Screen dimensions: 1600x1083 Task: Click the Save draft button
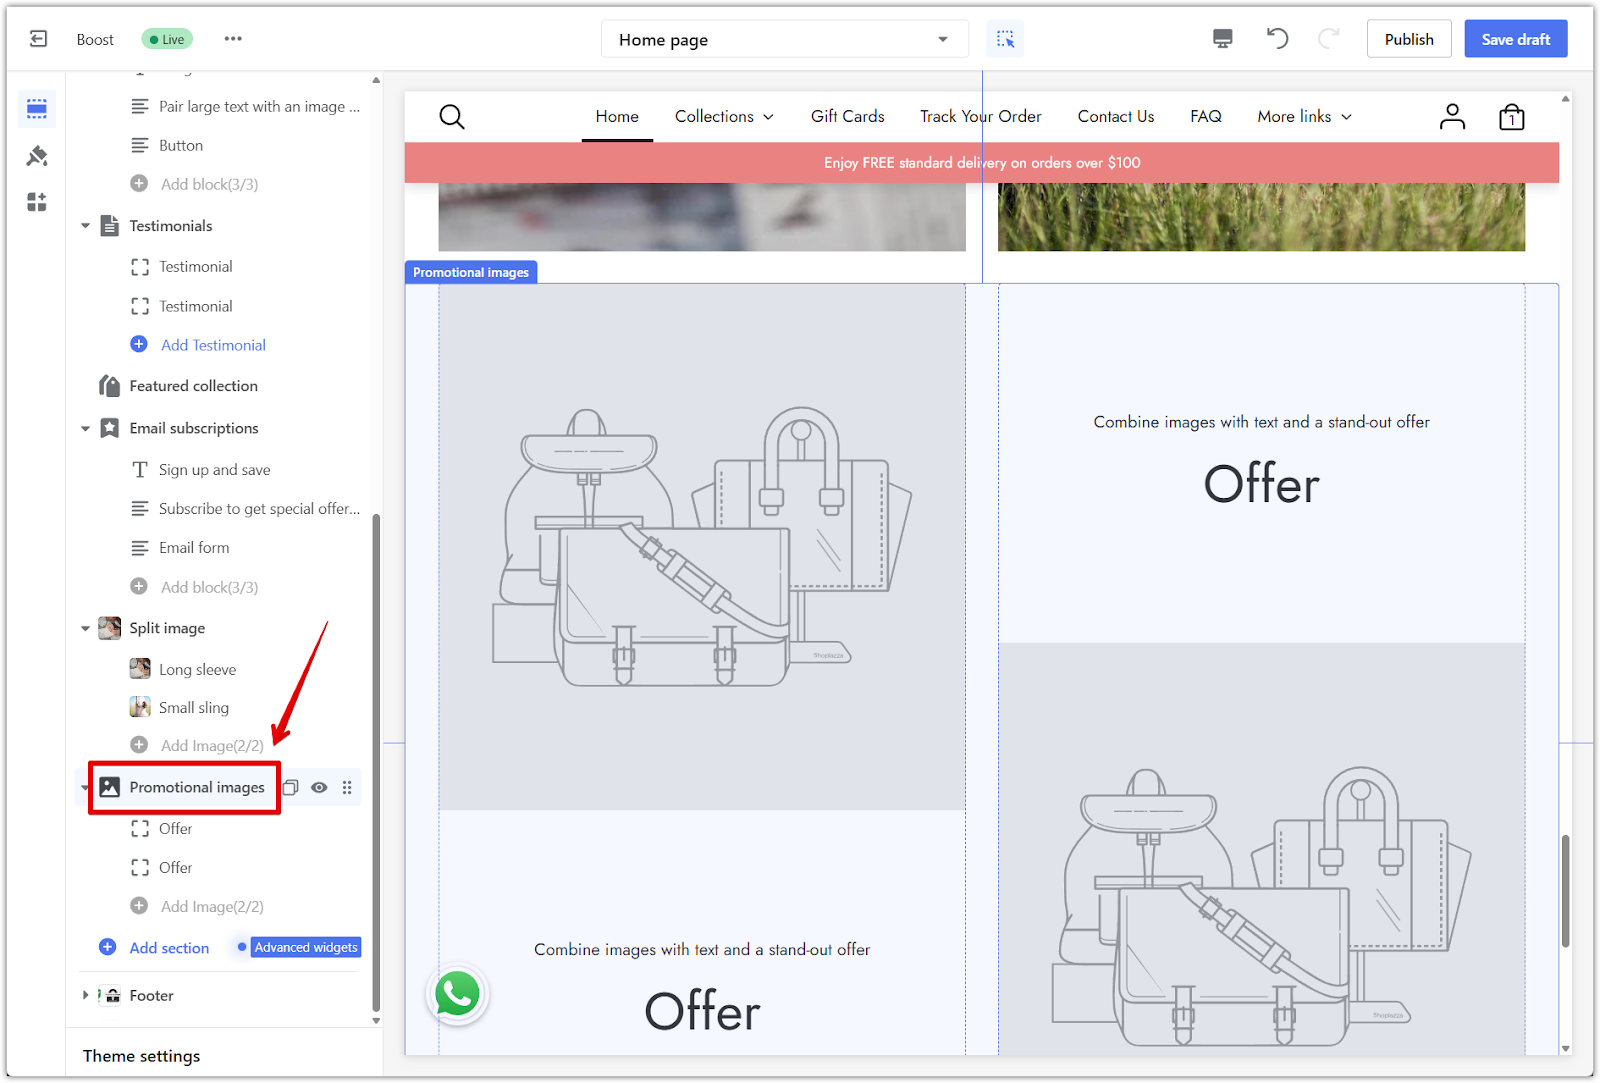[x=1516, y=39]
